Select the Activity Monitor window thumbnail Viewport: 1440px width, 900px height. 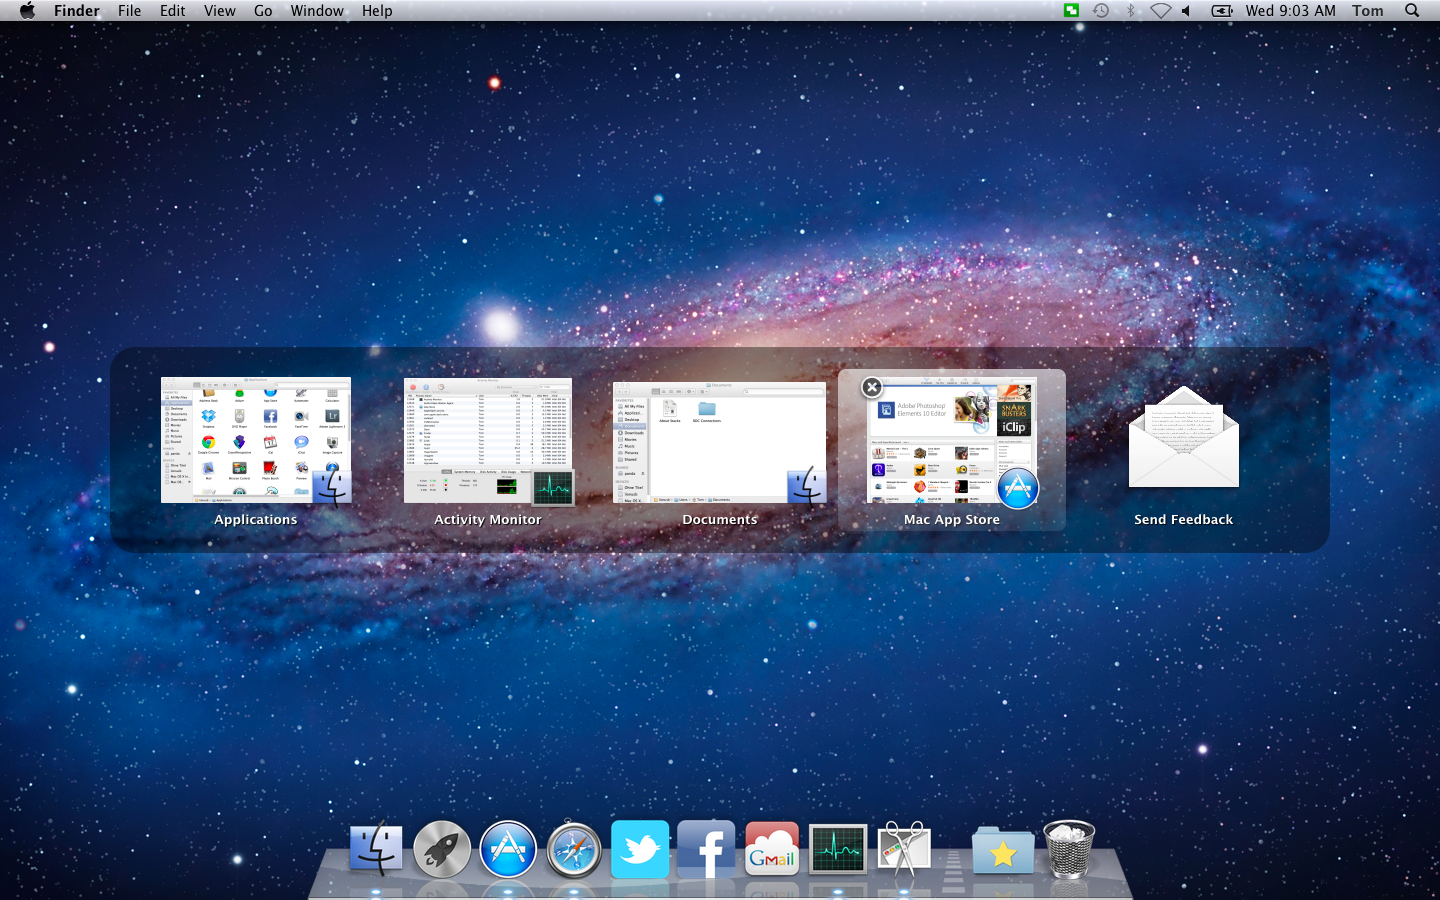click(488, 440)
